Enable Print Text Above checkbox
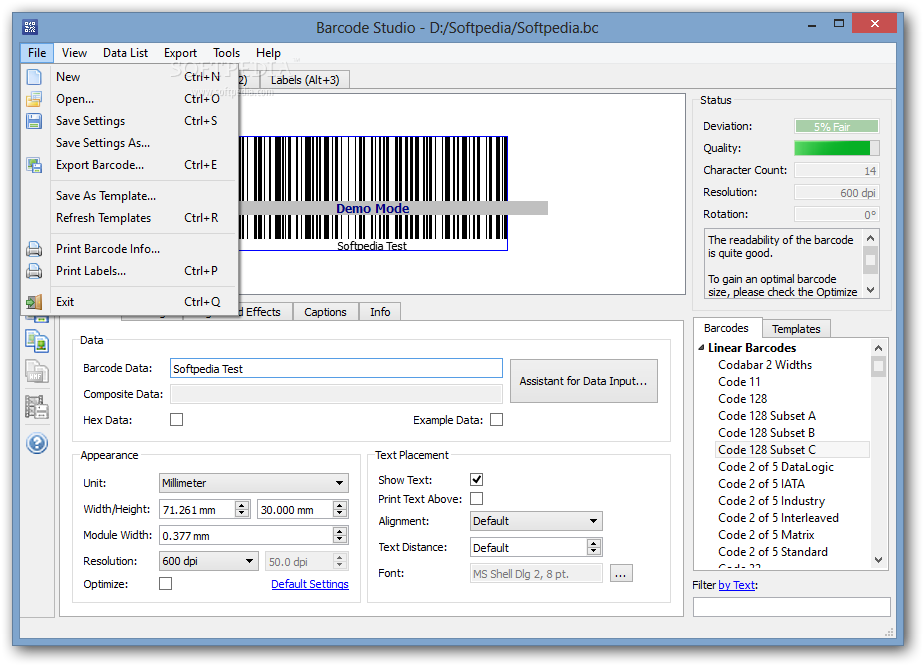 pos(477,499)
